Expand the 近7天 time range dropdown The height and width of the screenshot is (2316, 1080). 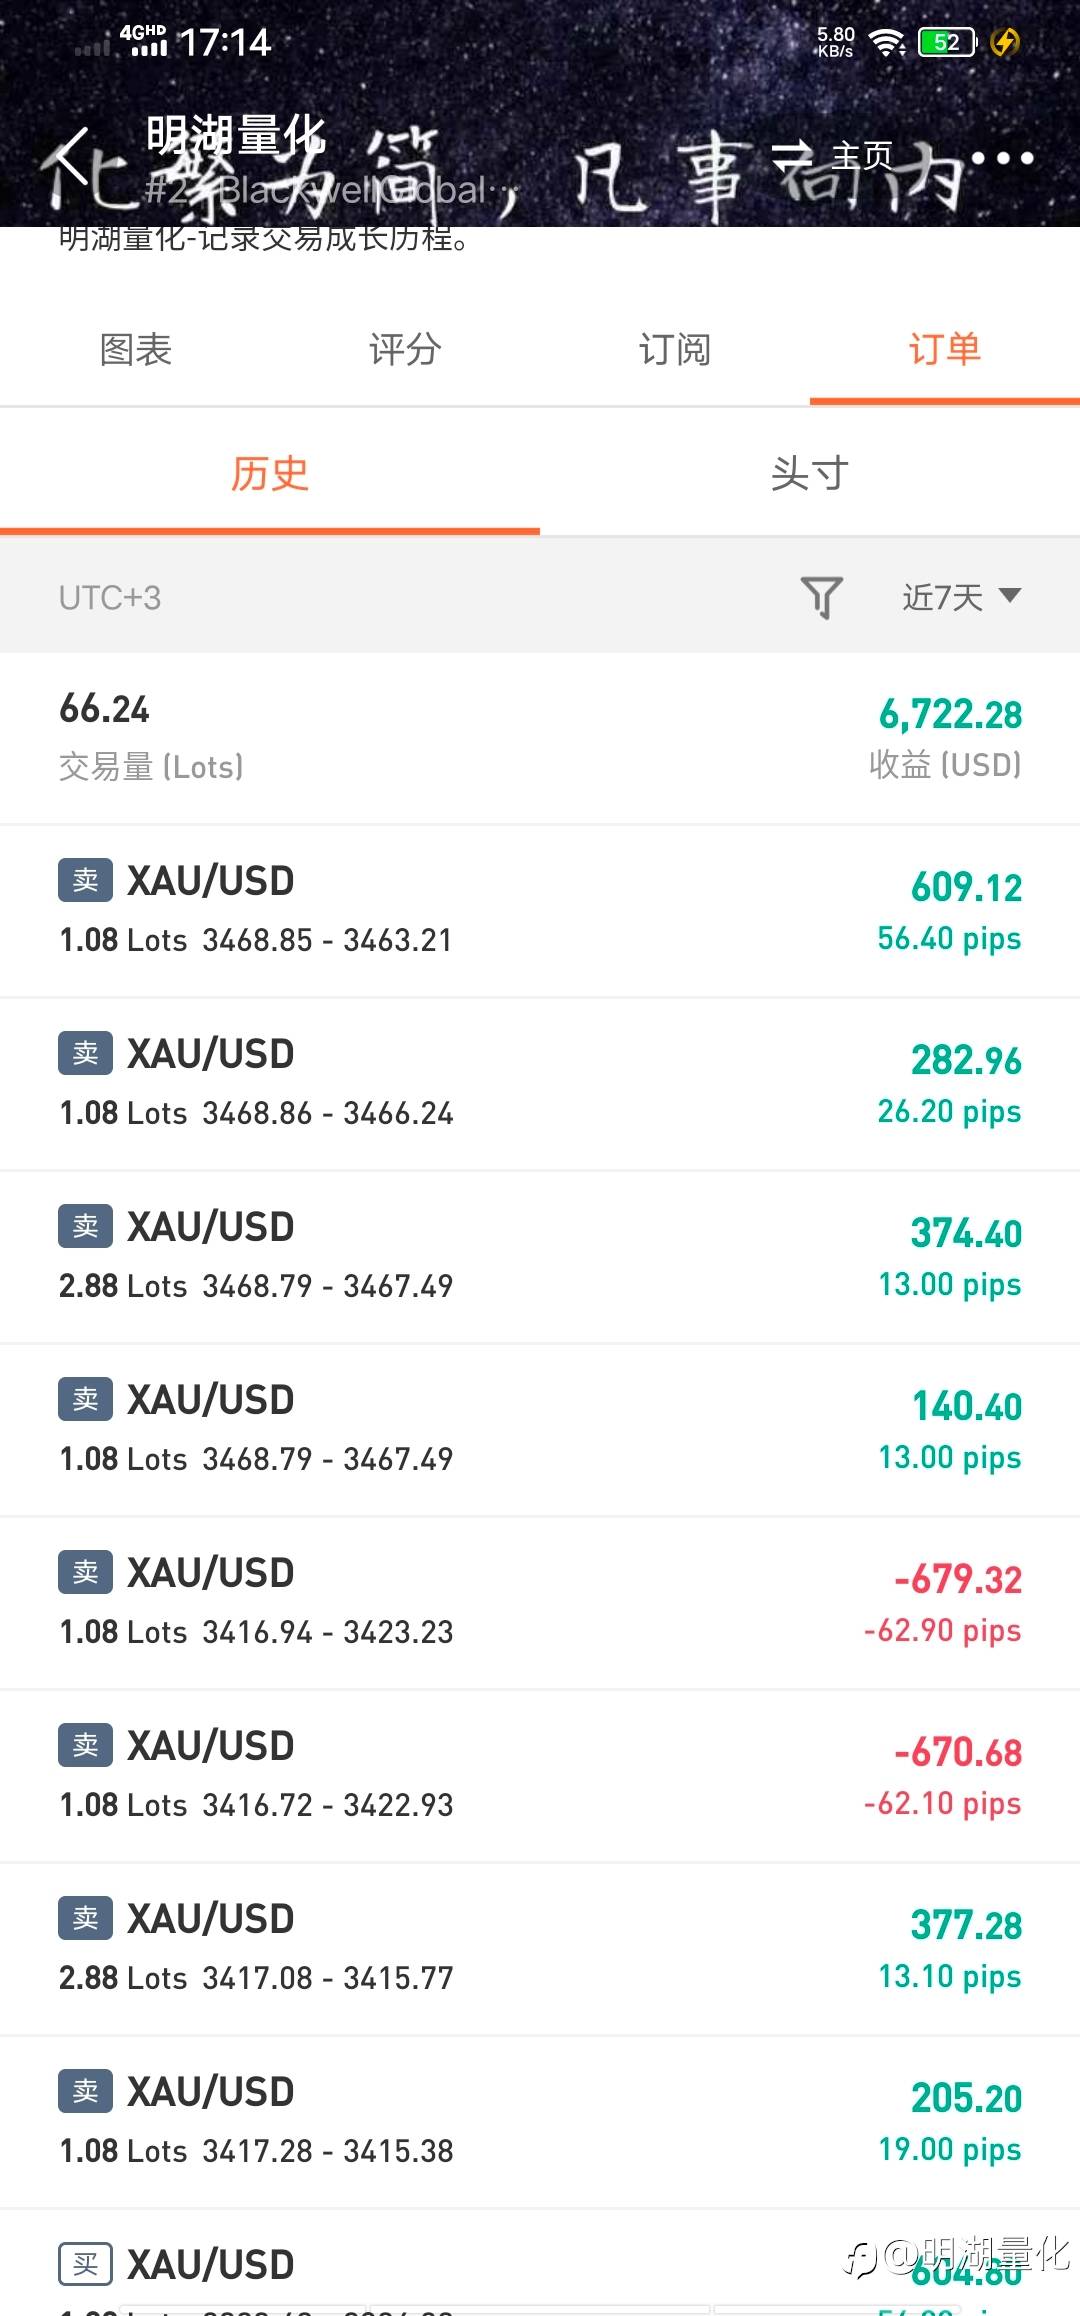(x=961, y=597)
